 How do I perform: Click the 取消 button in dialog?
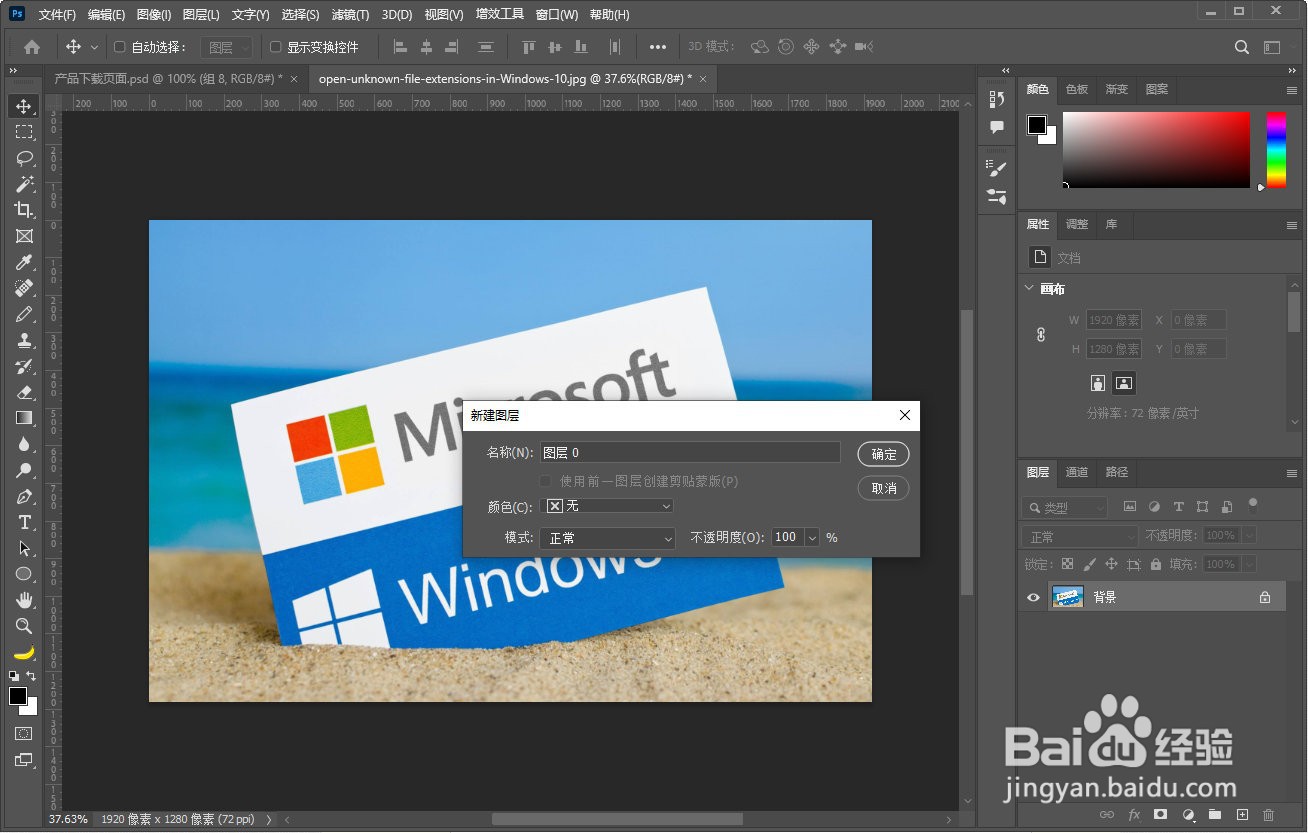(884, 488)
